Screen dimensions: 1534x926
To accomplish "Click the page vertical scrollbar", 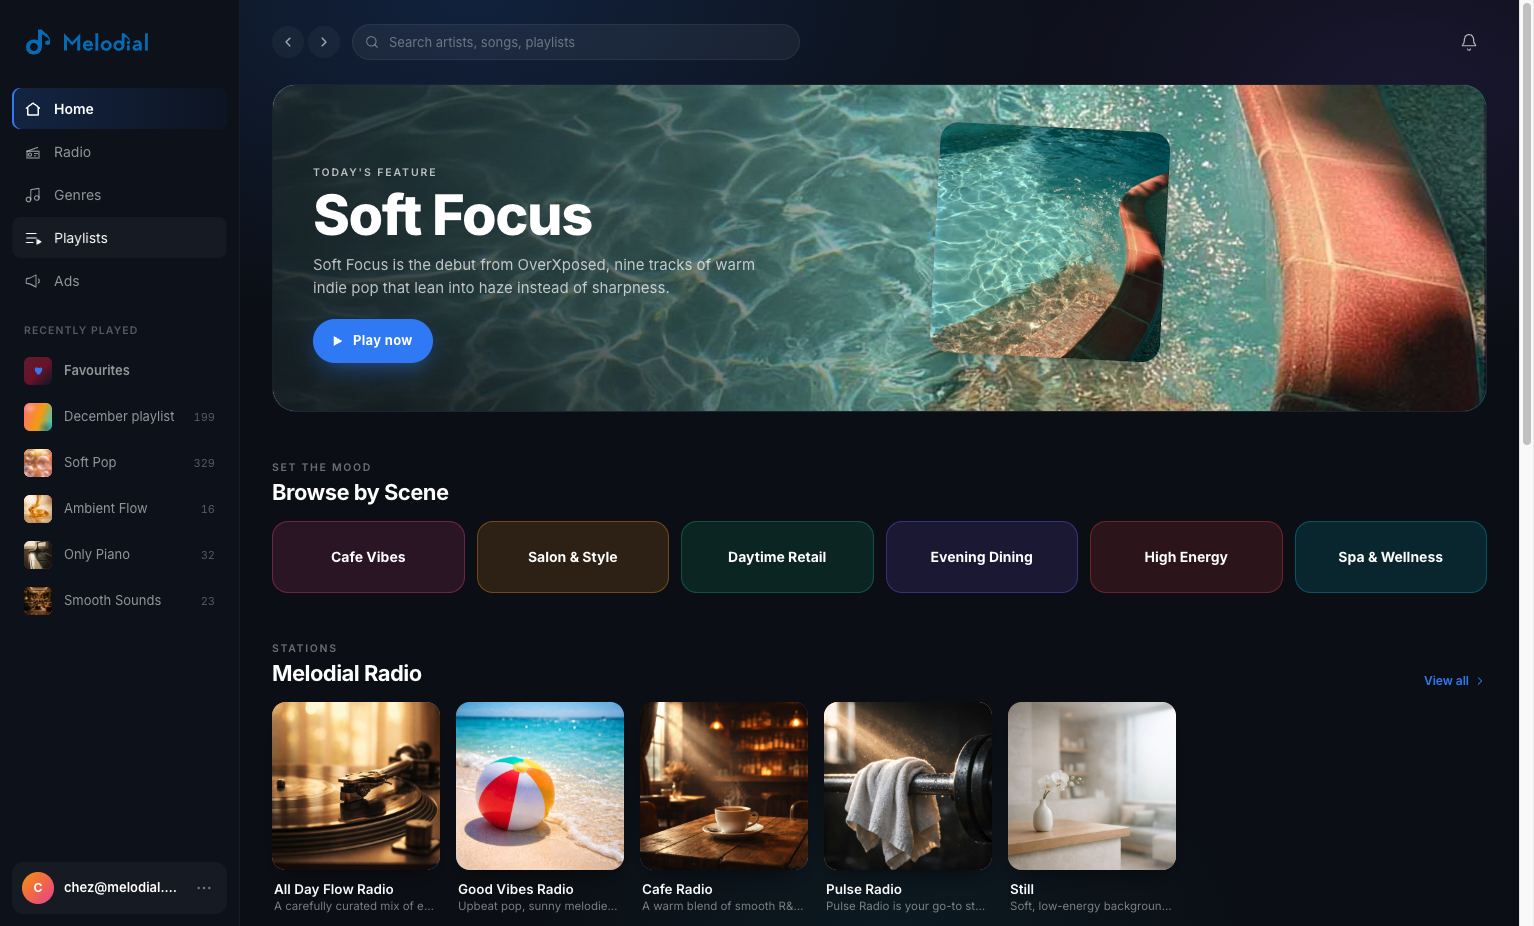I will coord(1526,225).
